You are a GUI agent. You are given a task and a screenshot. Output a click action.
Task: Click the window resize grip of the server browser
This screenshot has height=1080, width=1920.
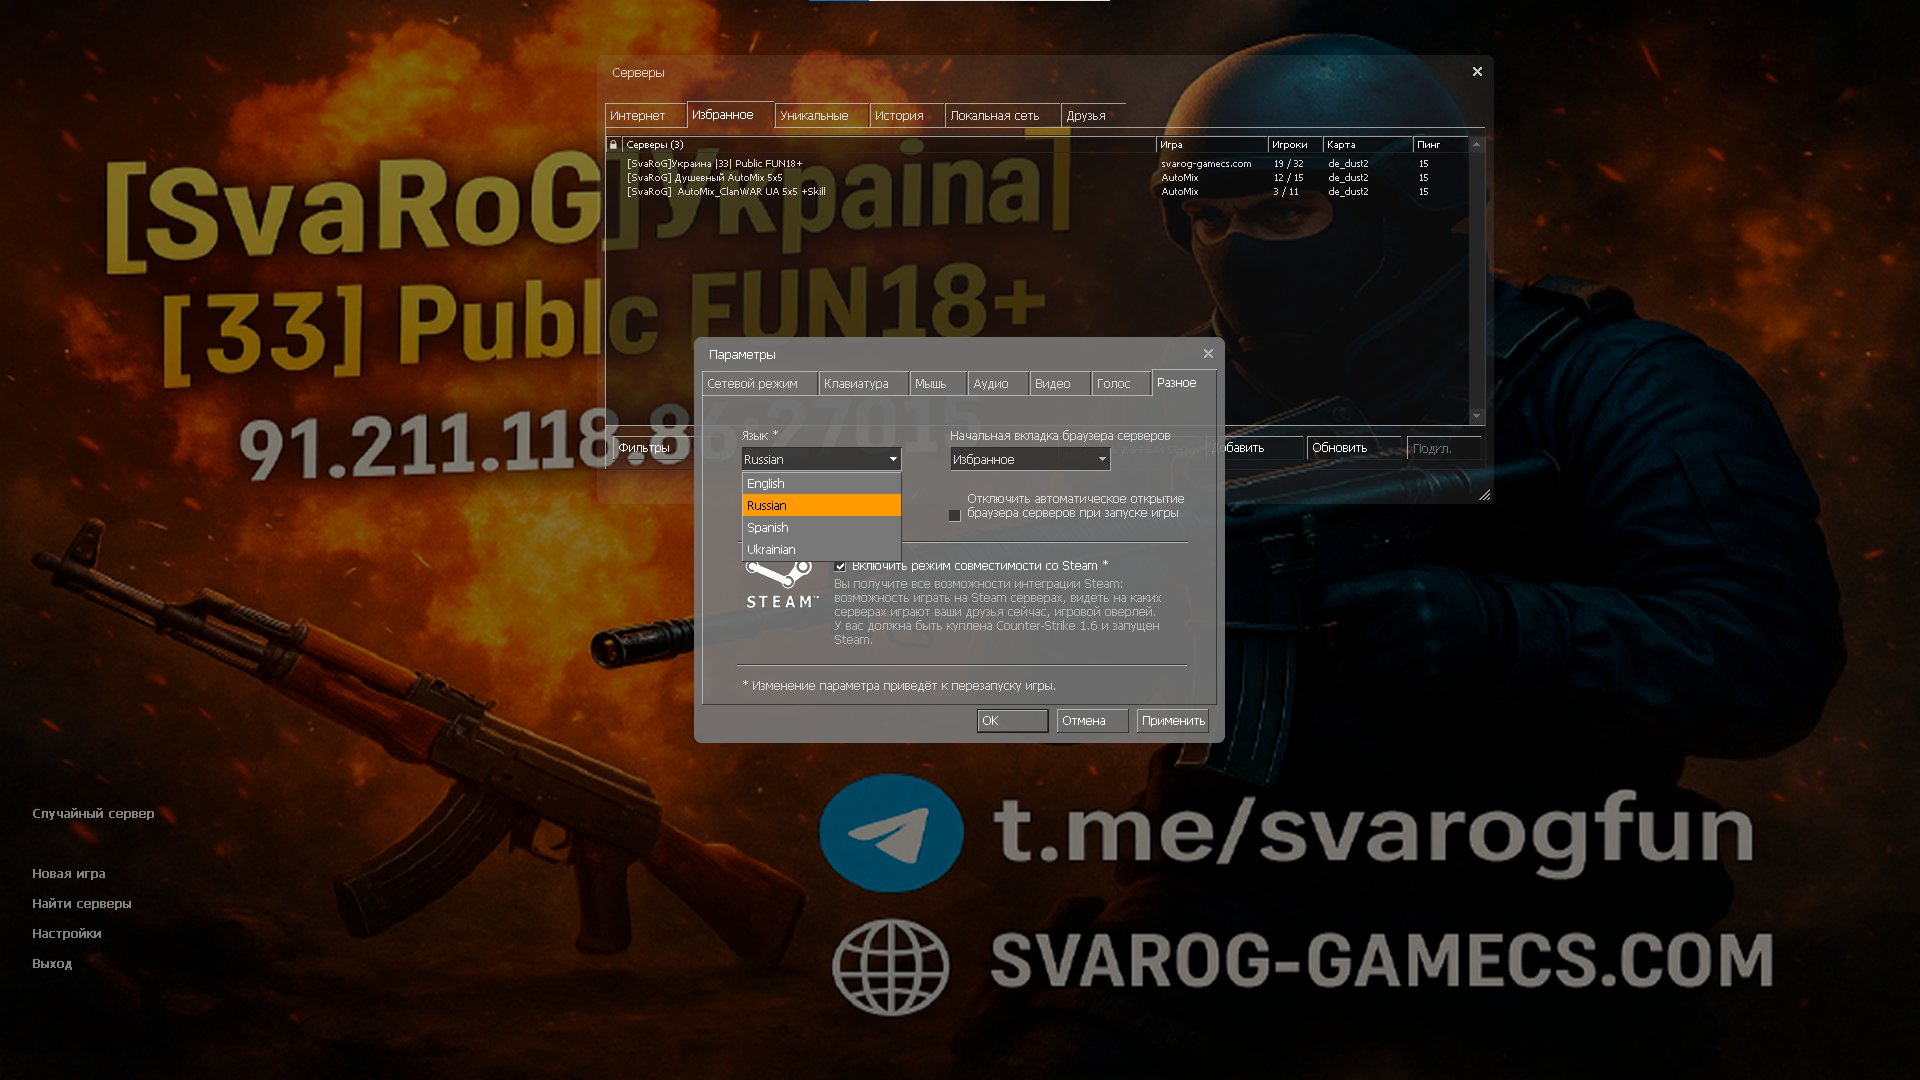point(1486,495)
